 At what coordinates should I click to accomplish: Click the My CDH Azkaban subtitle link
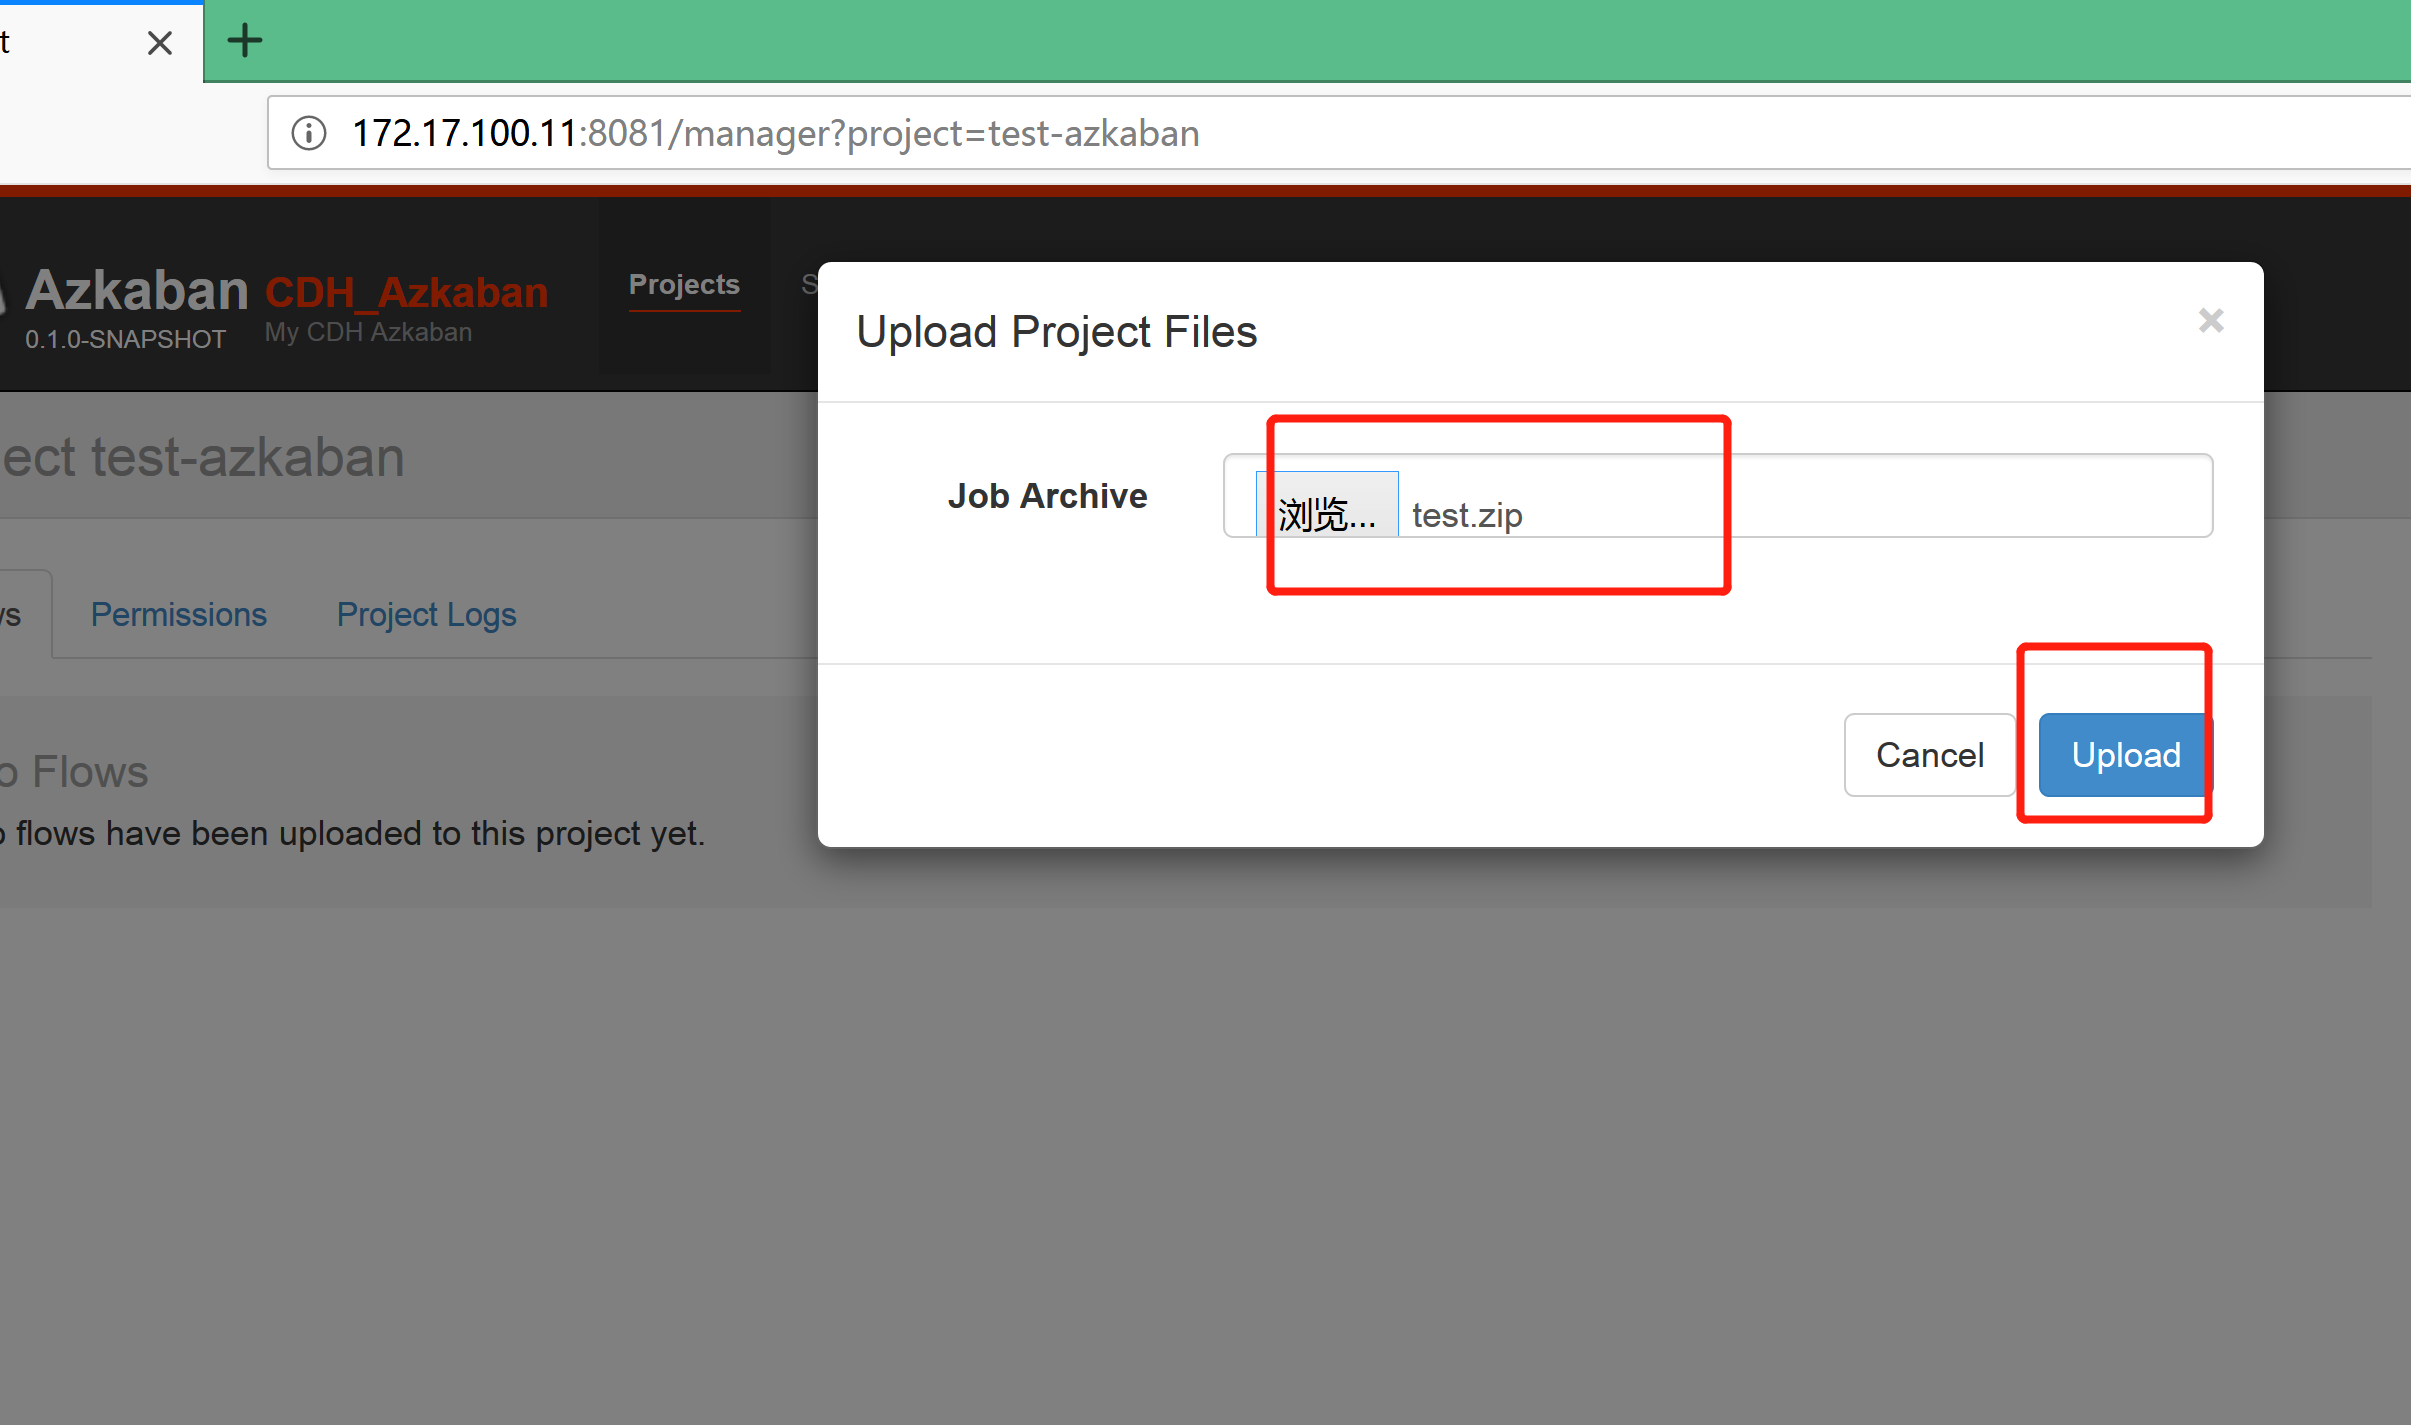(x=371, y=331)
